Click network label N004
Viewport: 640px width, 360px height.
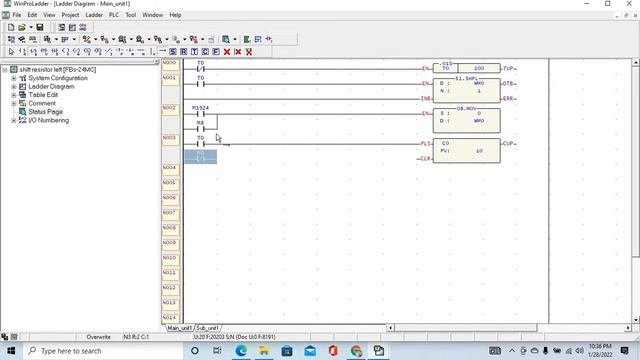(170, 171)
